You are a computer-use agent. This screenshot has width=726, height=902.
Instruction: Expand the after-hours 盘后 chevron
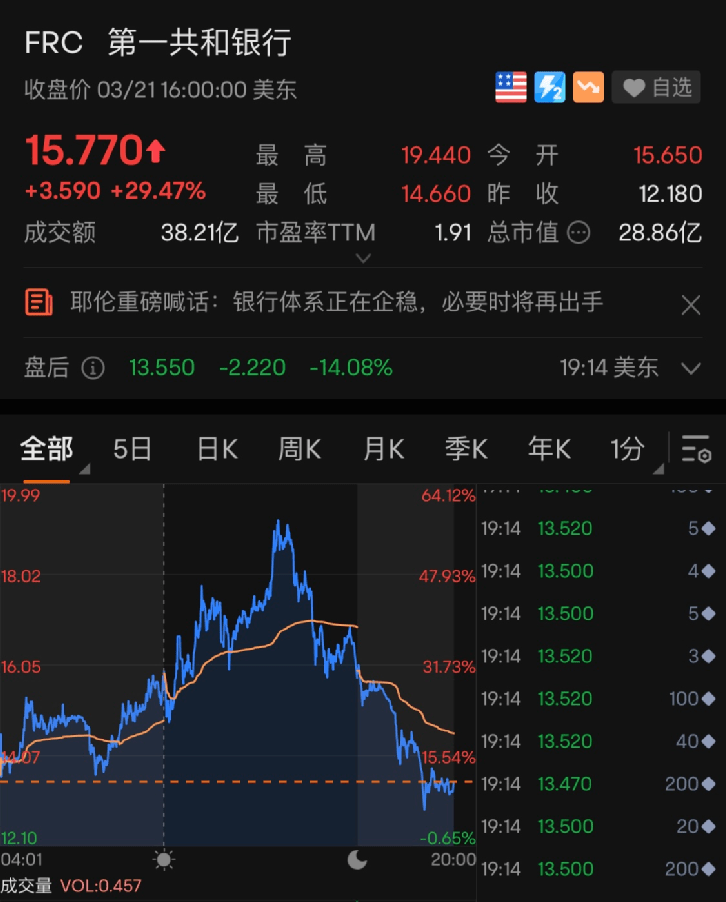(690, 368)
